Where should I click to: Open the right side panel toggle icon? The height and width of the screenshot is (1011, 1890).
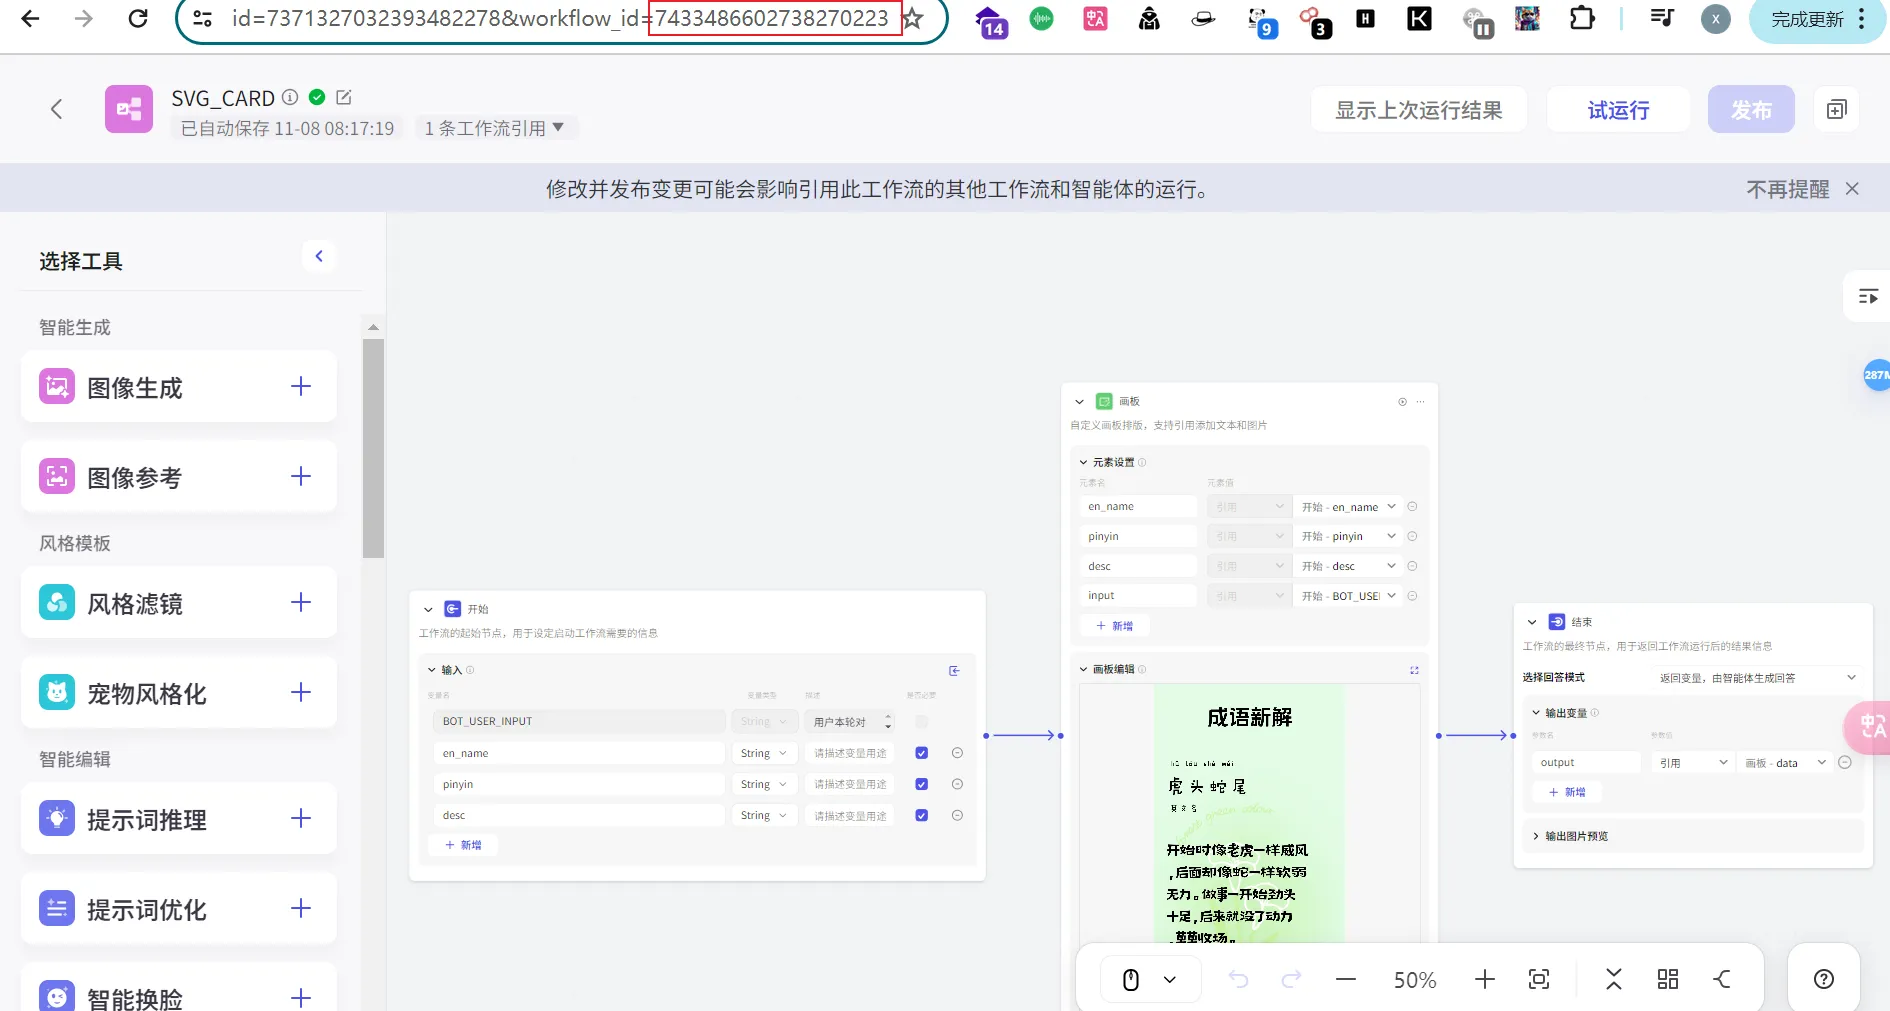pyautogui.click(x=1867, y=296)
